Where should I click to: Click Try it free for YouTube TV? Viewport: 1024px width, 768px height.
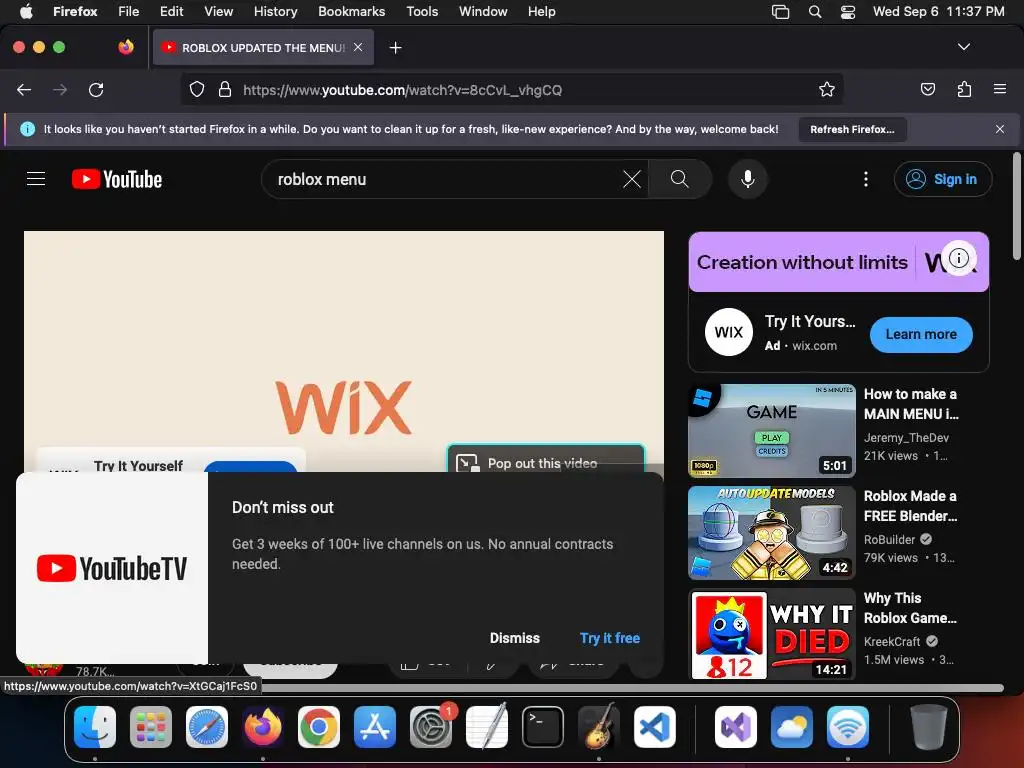[609, 638]
